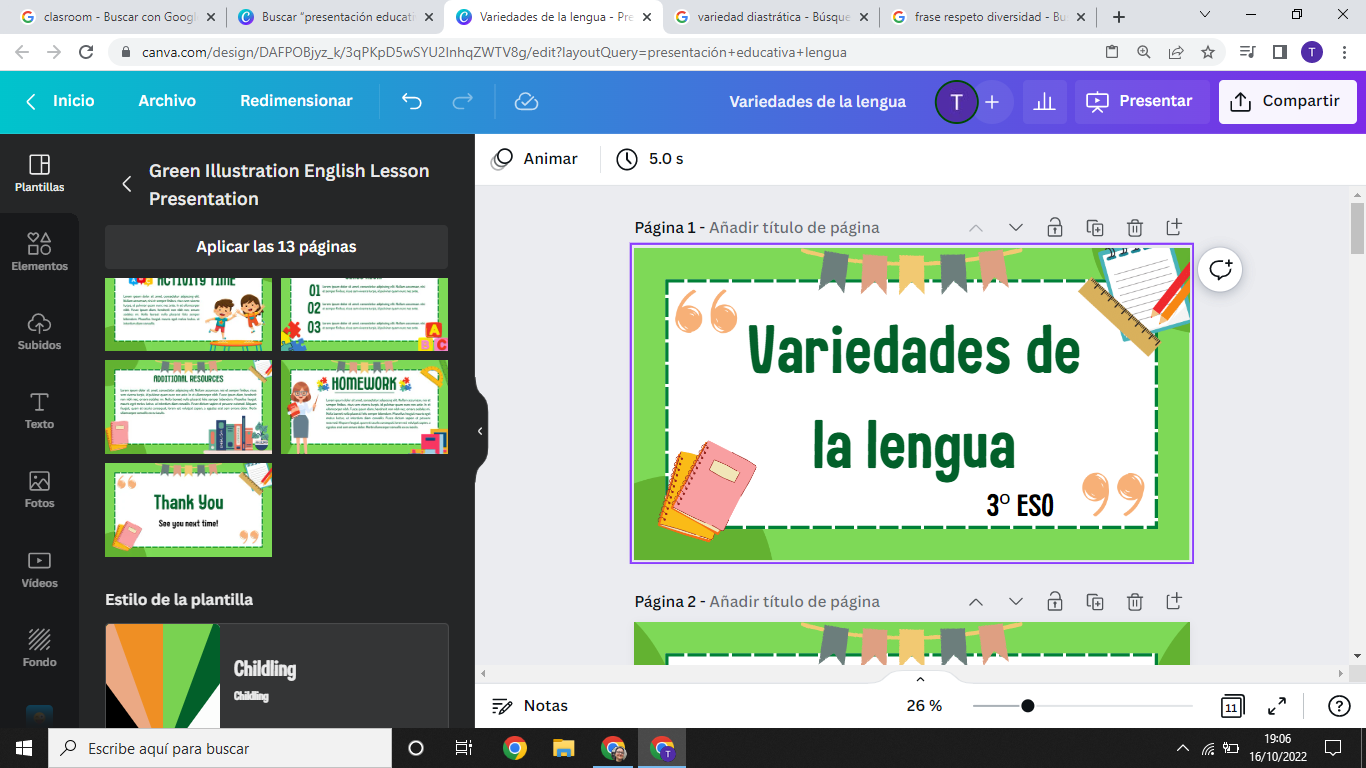The width and height of the screenshot is (1366, 768).
Task: Move Página 2 down
Action: point(1016,601)
